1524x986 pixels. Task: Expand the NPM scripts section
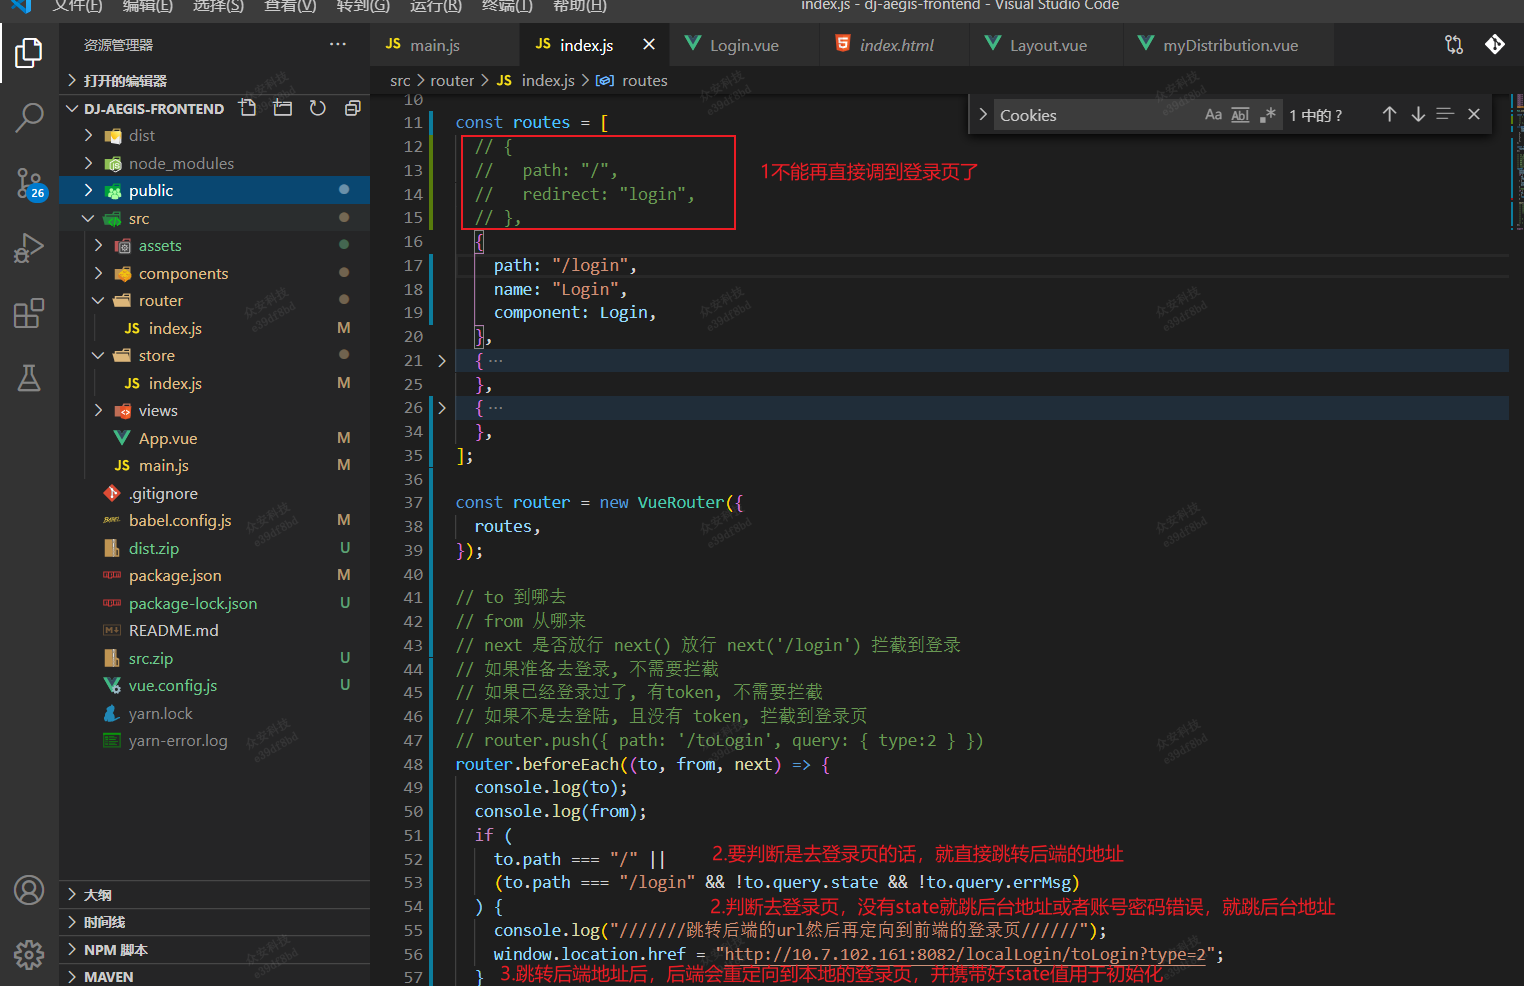click(x=214, y=950)
